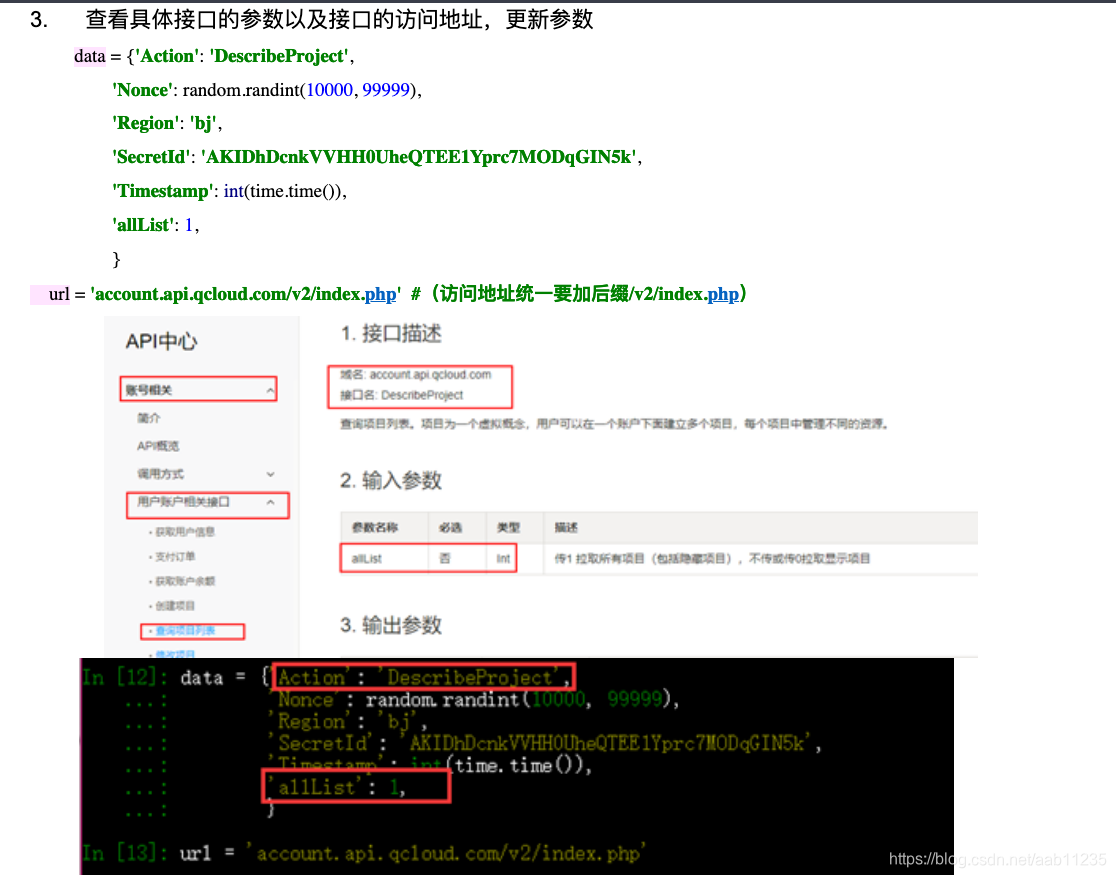Click the 'In [12]' terminal prompt
The height and width of the screenshot is (878, 1116).
coord(125,677)
